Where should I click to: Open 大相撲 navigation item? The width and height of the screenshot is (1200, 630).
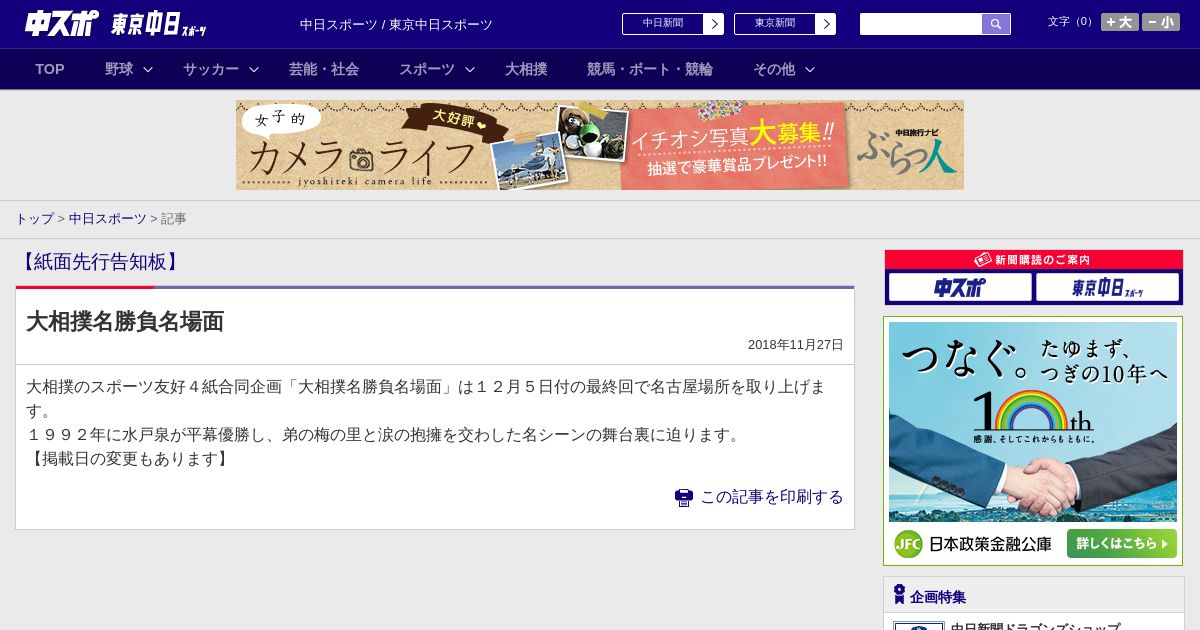click(x=526, y=69)
